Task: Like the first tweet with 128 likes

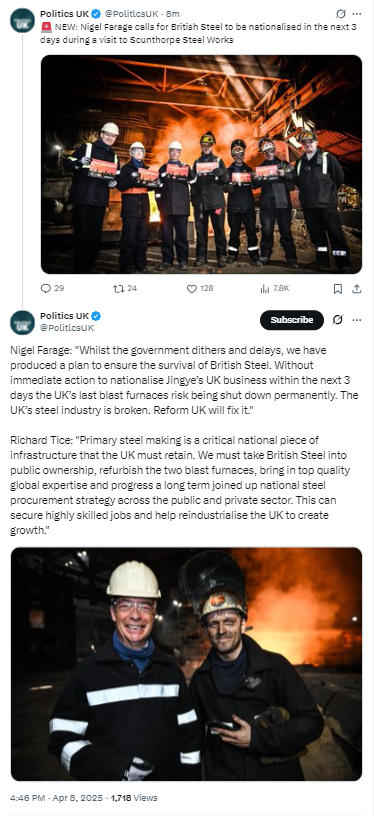Action: click(x=200, y=288)
